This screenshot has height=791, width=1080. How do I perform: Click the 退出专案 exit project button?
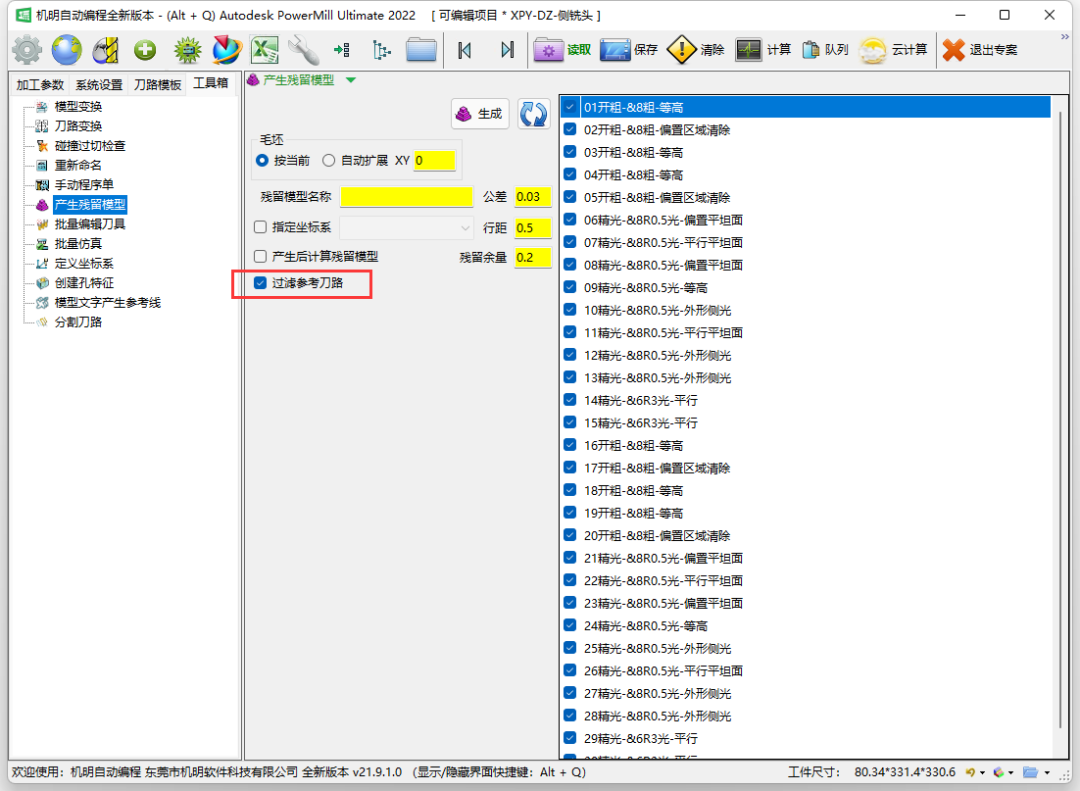pos(980,50)
